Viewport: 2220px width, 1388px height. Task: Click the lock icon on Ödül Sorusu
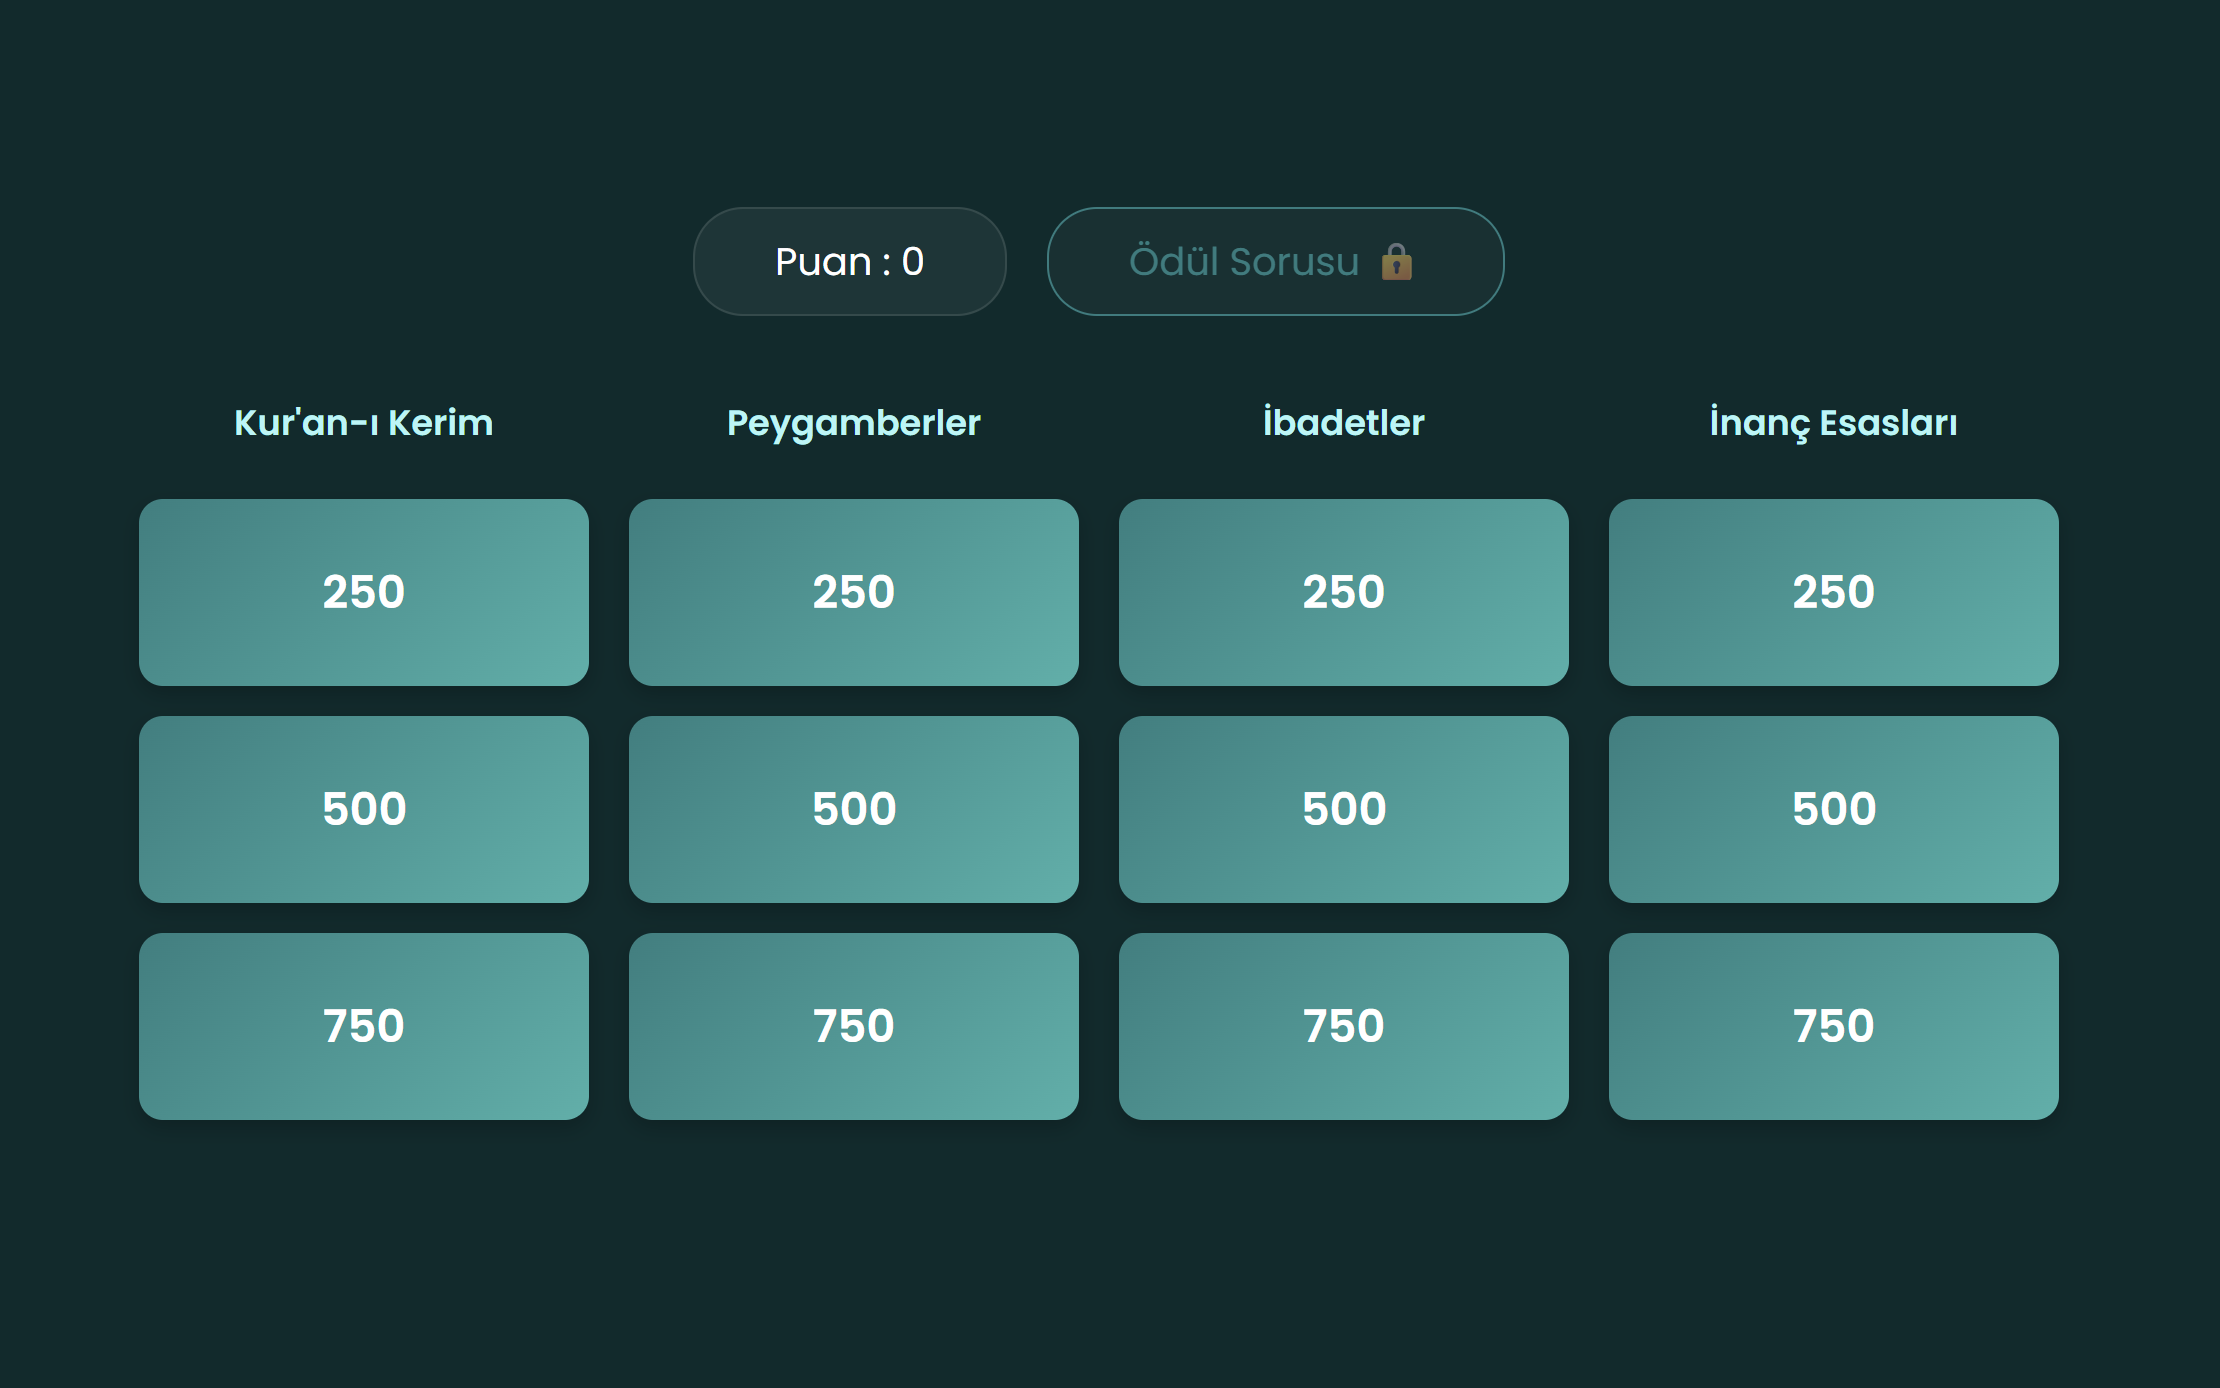1396,262
